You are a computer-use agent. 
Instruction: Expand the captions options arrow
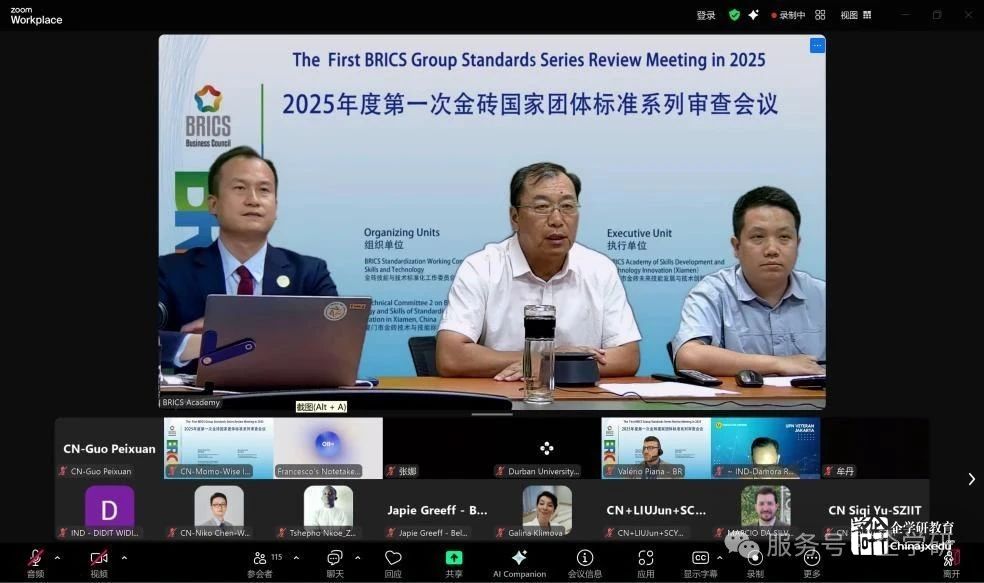tap(724, 558)
